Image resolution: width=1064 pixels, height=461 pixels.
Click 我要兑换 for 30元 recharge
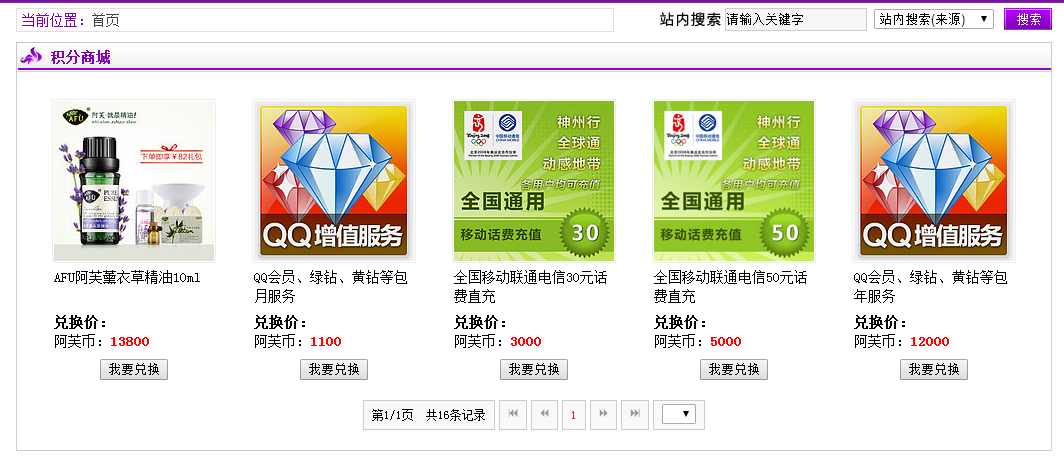point(534,369)
